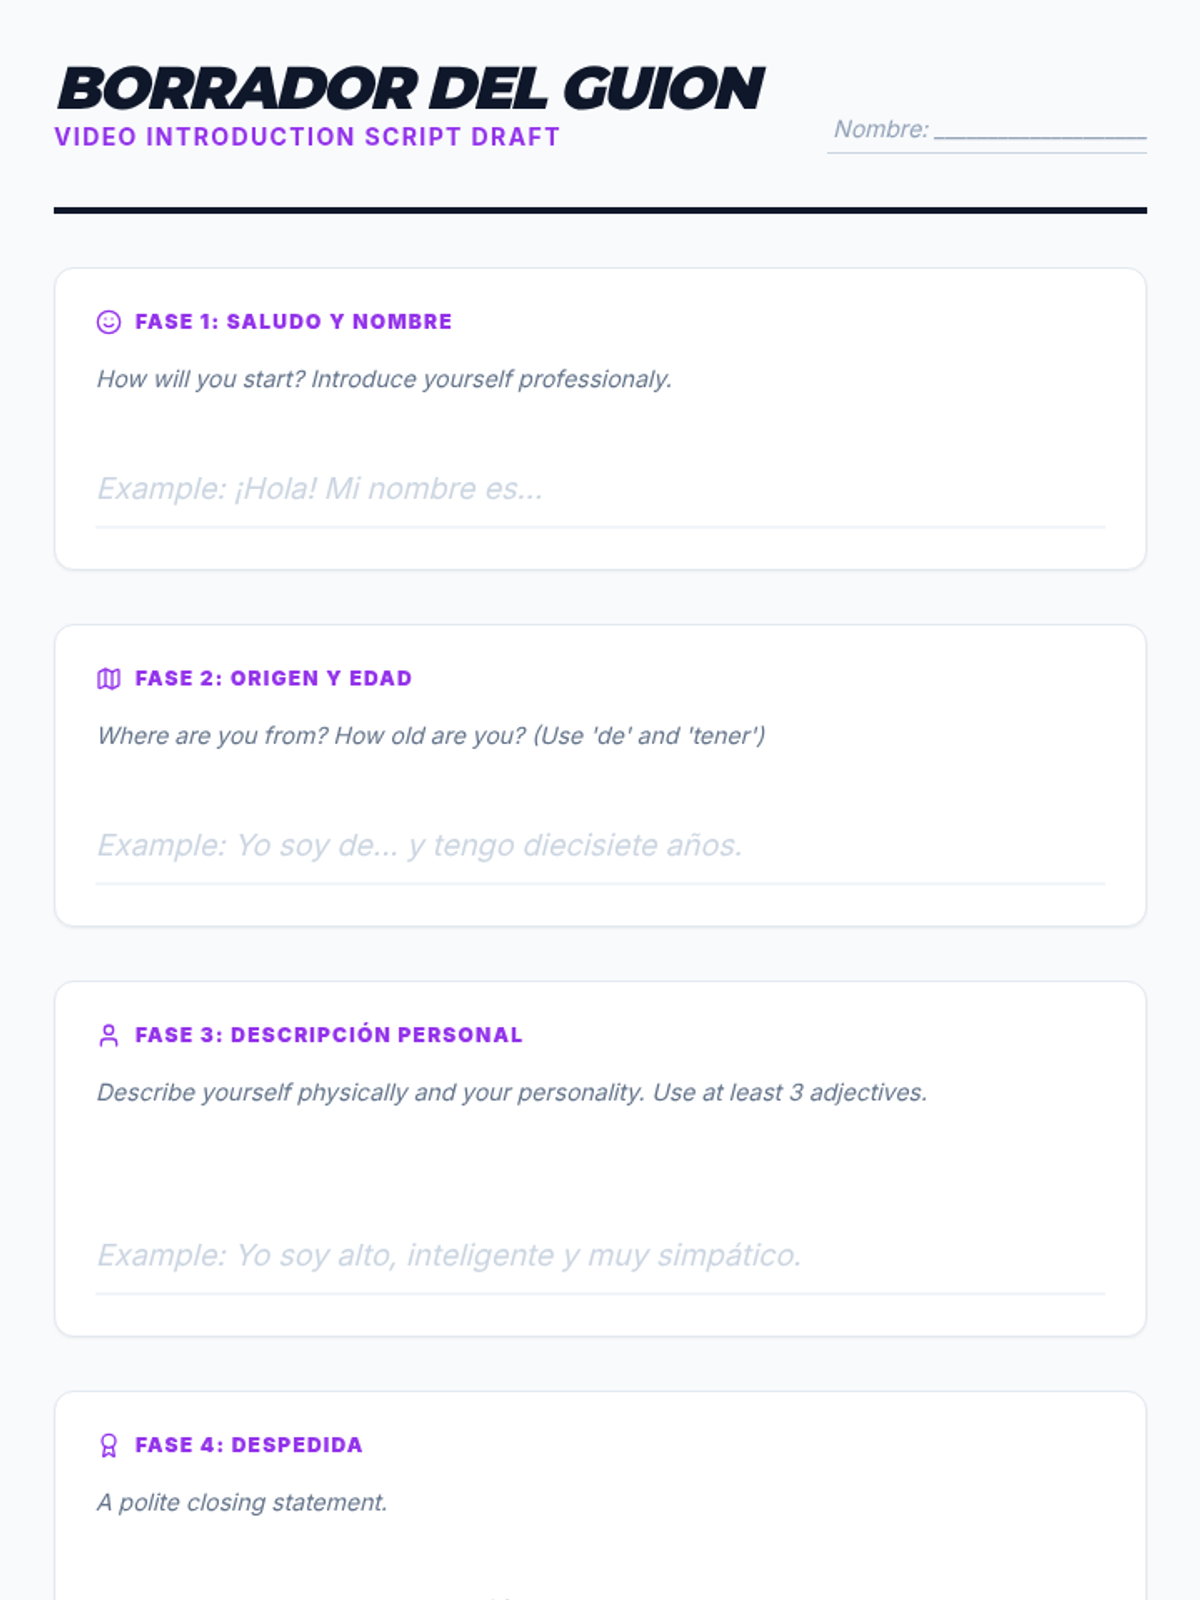Click the smiley icon beside Fase 1
This screenshot has width=1200, height=1600.
pos(109,322)
